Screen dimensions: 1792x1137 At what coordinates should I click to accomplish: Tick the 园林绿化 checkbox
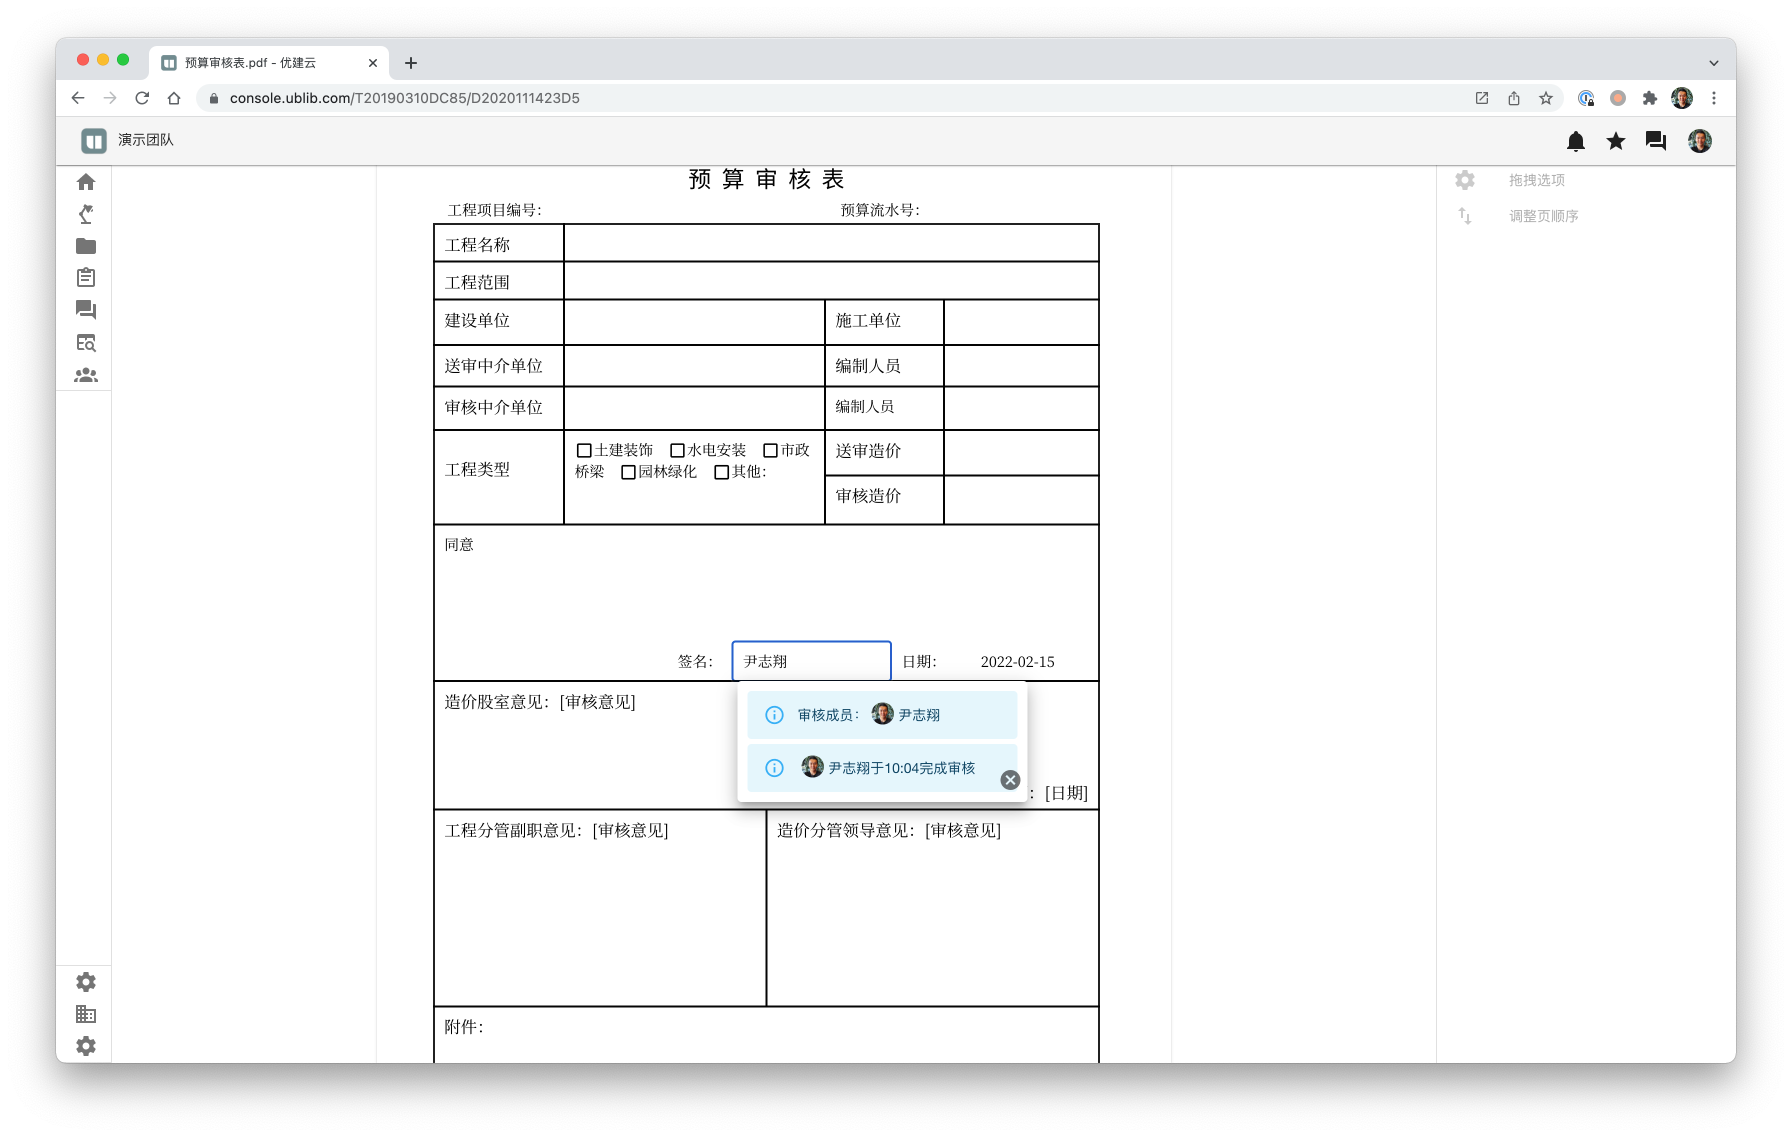pyautogui.click(x=628, y=472)
